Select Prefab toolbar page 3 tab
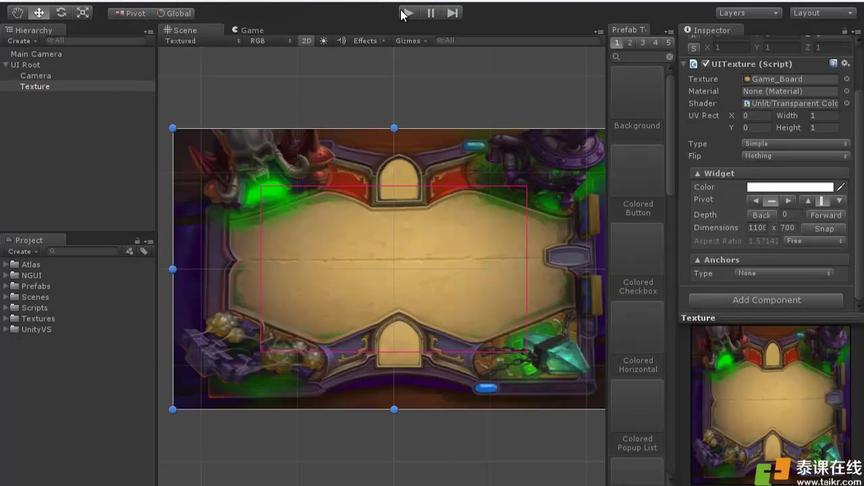Image resolution: width=864 pixels, height=486 pixels. coord(642,43)
